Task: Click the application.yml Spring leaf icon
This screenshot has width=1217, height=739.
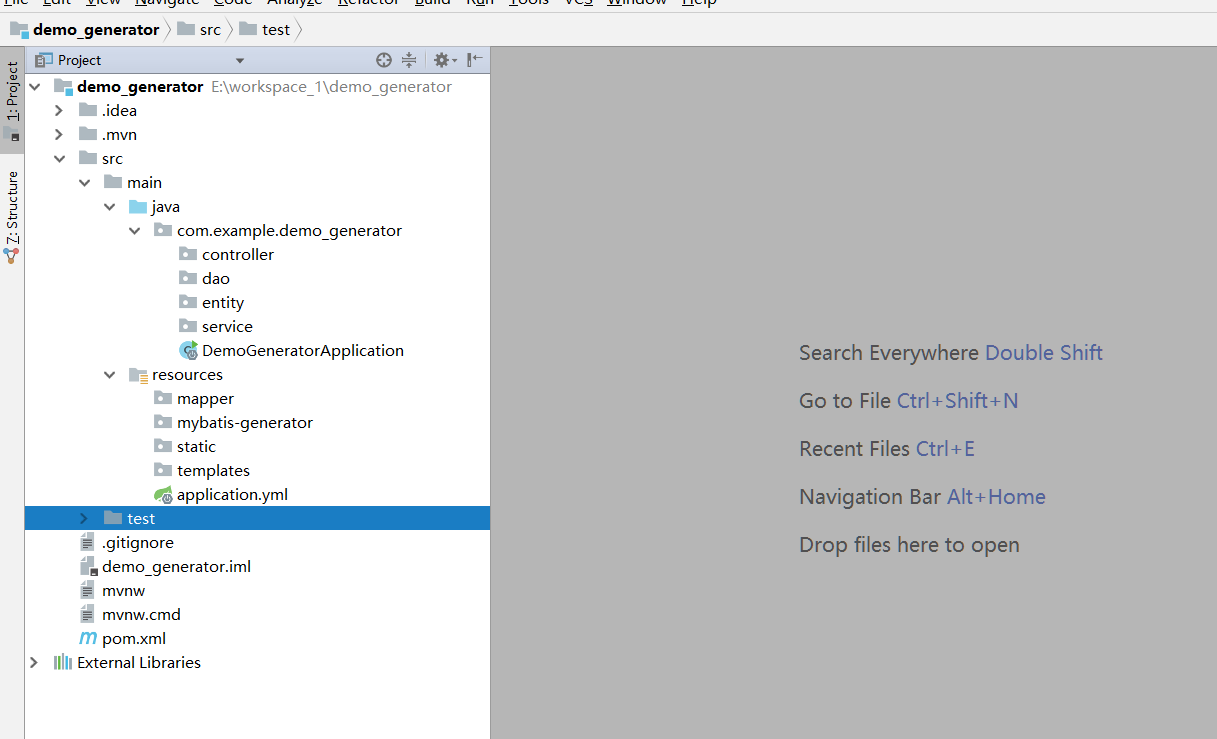Action: [x=163, y=494]
